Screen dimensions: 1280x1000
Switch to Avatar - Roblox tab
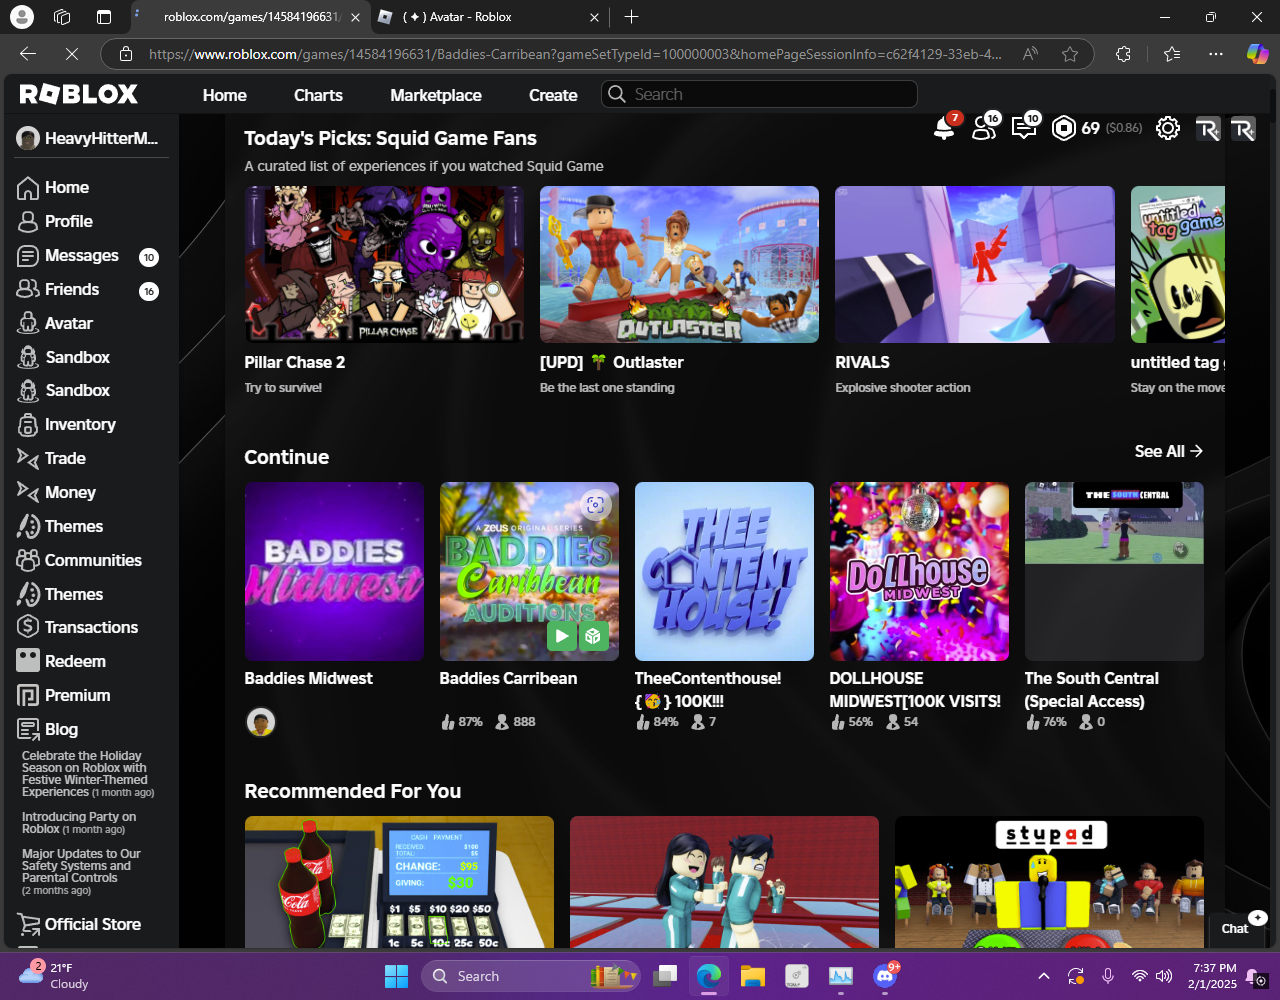point(488,17)
